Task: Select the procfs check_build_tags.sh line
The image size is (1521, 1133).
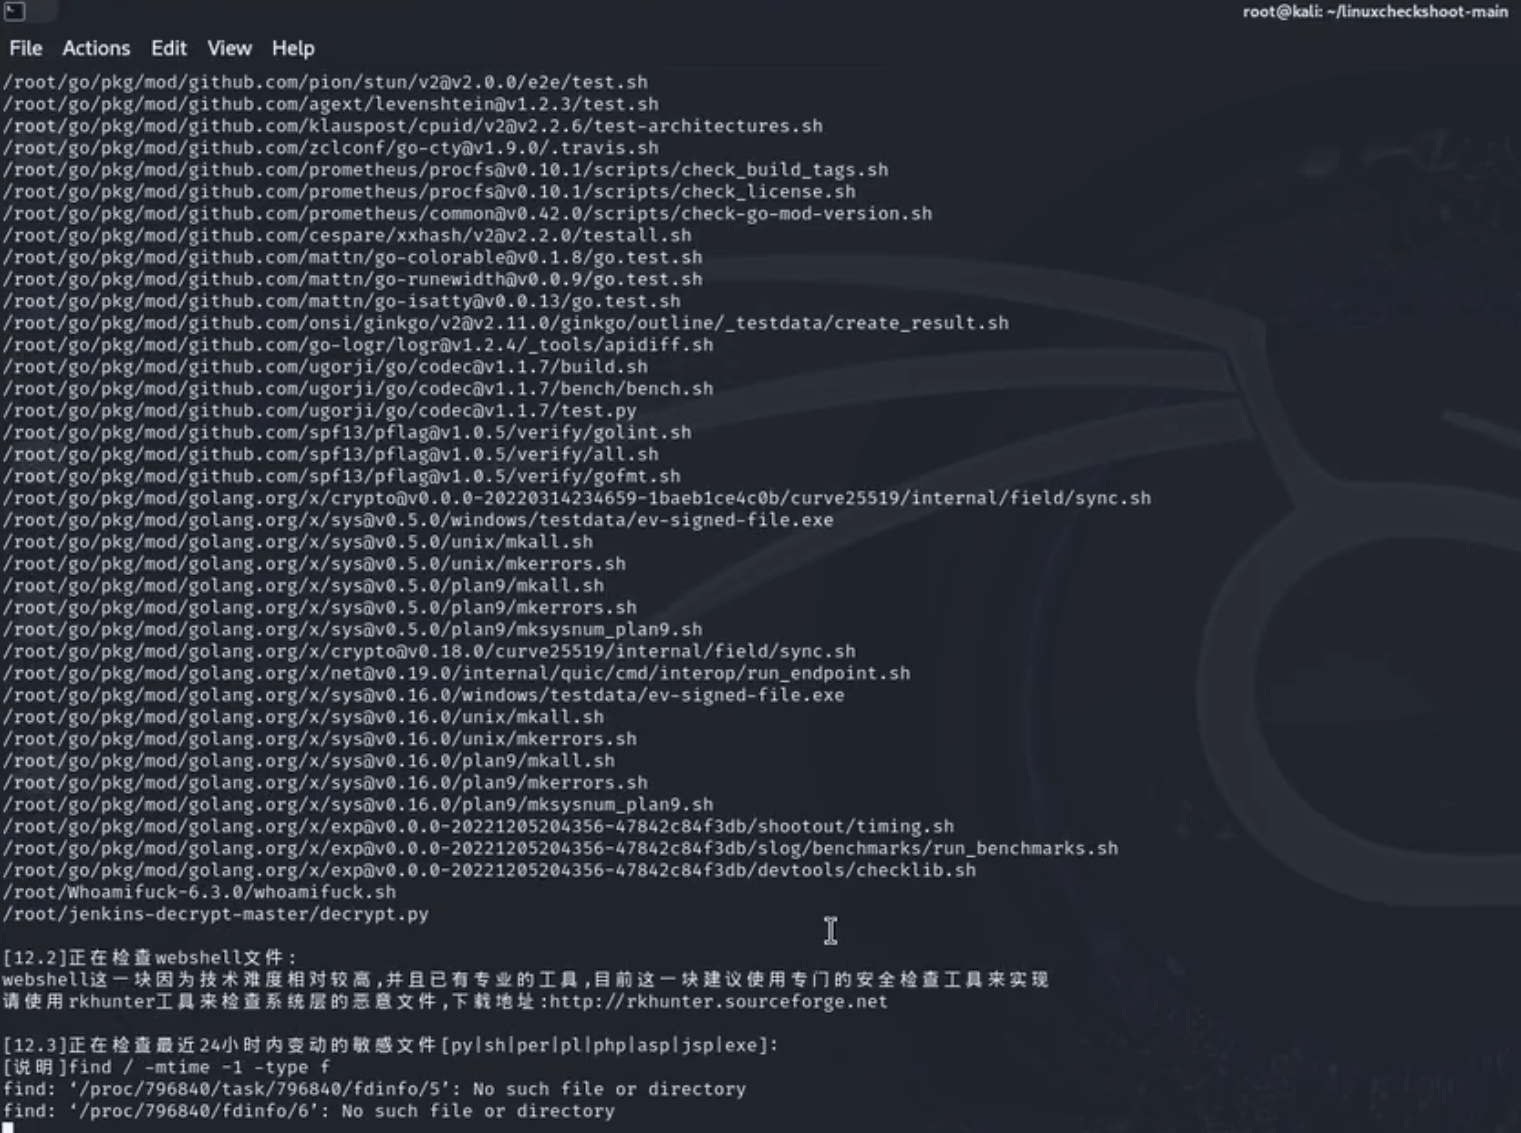Action: pyautogui.click(x=446, y=170)
